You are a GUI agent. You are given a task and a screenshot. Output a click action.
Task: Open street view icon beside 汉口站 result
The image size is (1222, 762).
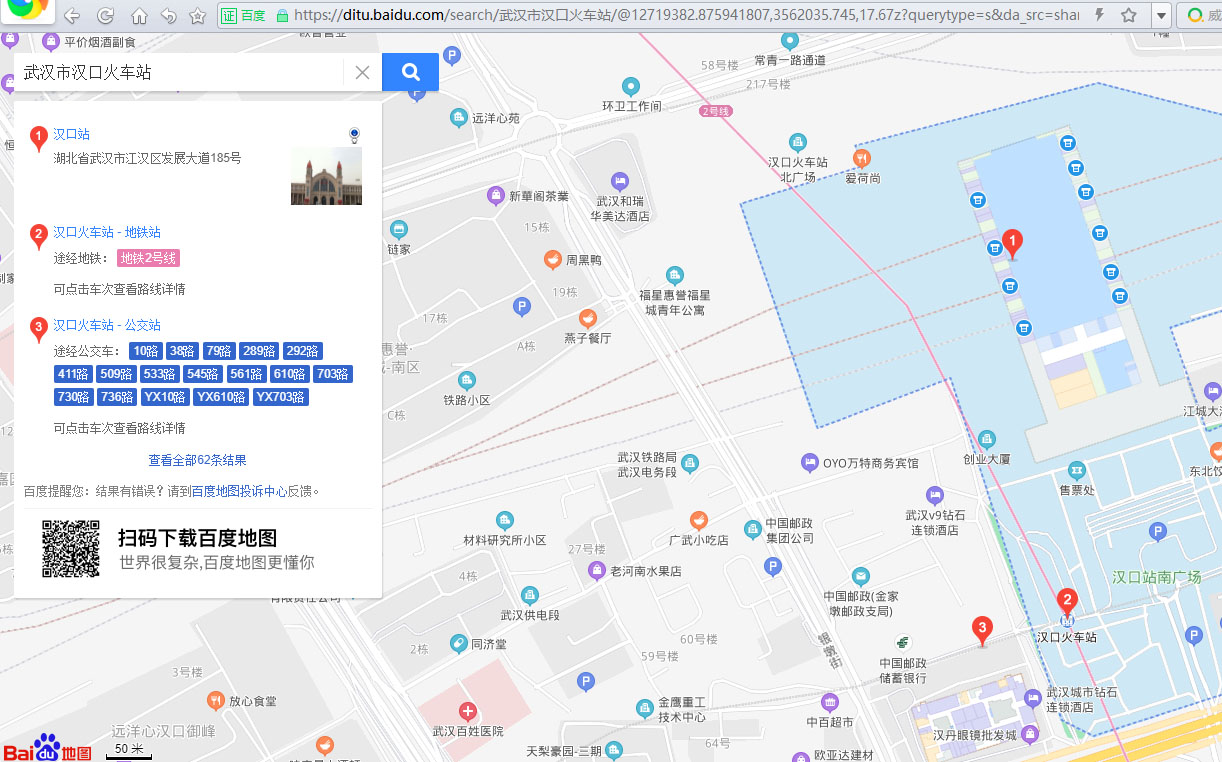pos(354,135)
